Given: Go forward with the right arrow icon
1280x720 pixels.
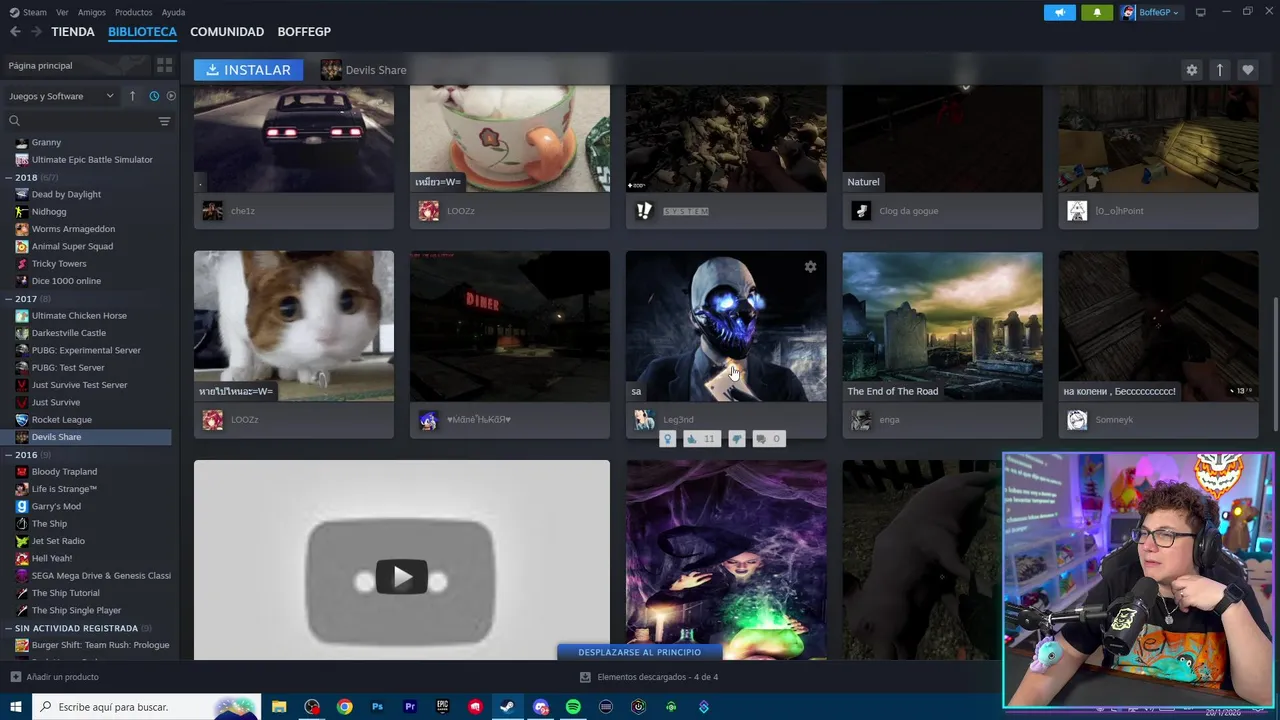Looking at the screenshot, I should click(x=36, y=32).
